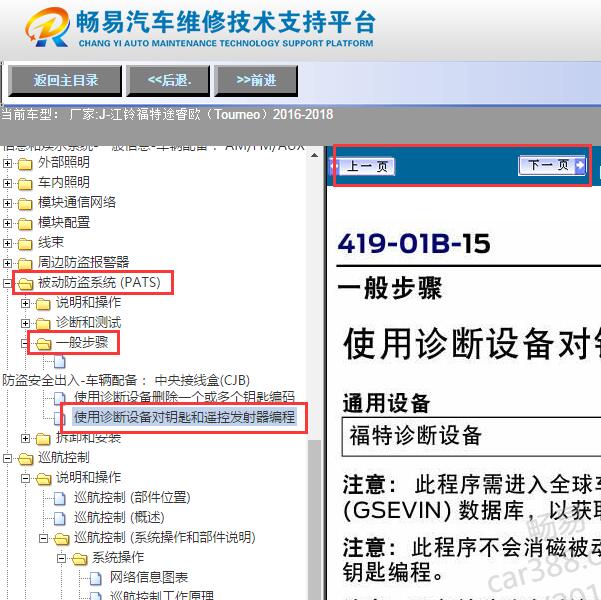The height and width of the screenshot is (600, 601).
Task: Select 周边防盗报警器 in the tree
Action: coord(83,262)
